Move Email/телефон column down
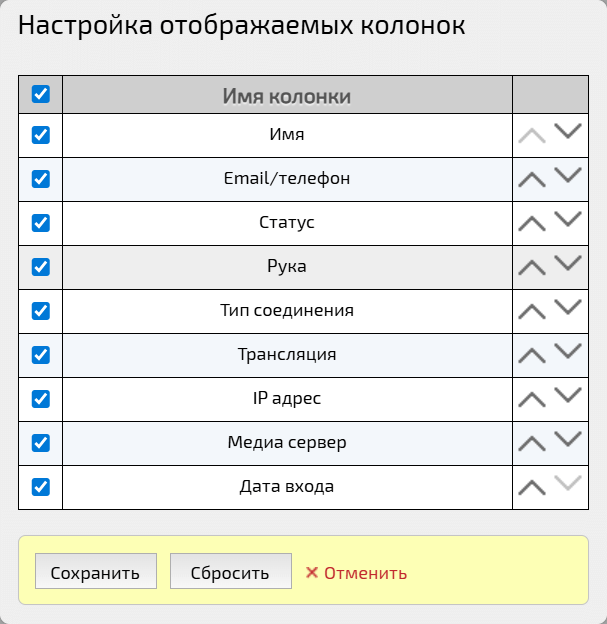Screen dimensions: 607x624 (568, 175)
